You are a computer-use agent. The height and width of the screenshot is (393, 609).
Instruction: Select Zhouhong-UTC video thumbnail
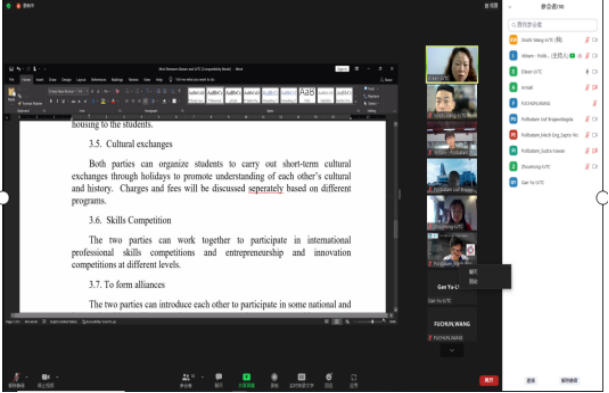[452, 213]
